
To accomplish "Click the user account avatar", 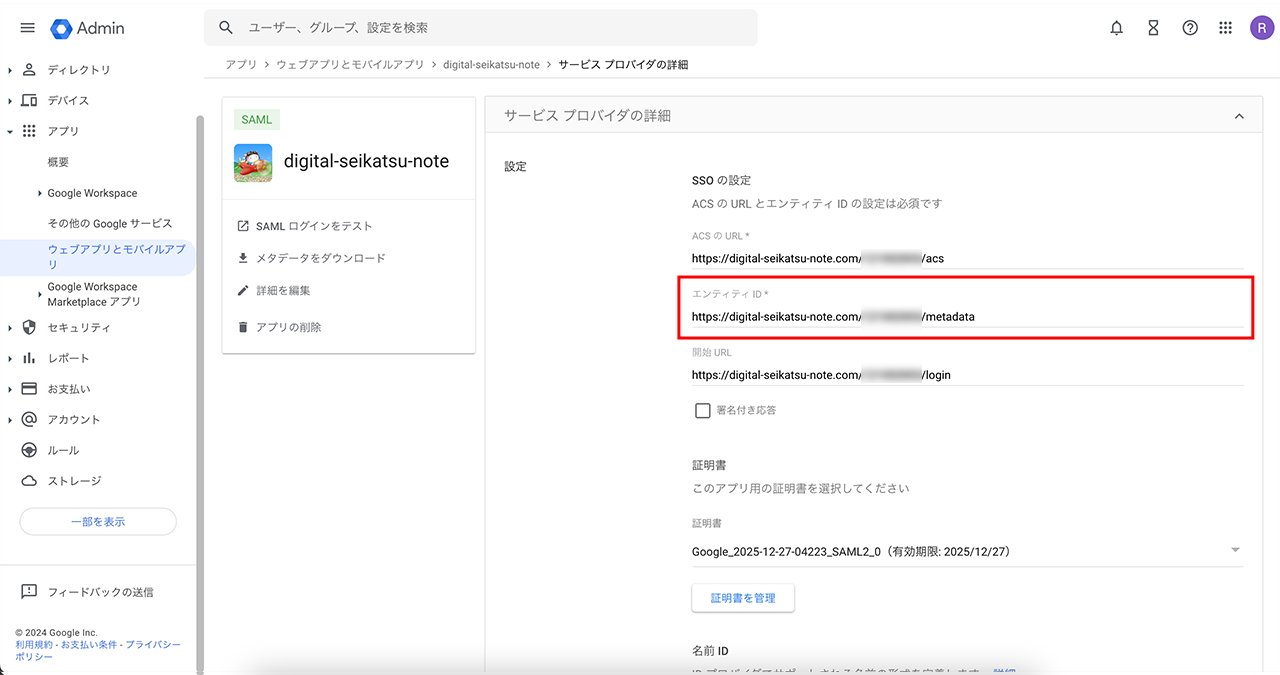I will pos(1262,28).
